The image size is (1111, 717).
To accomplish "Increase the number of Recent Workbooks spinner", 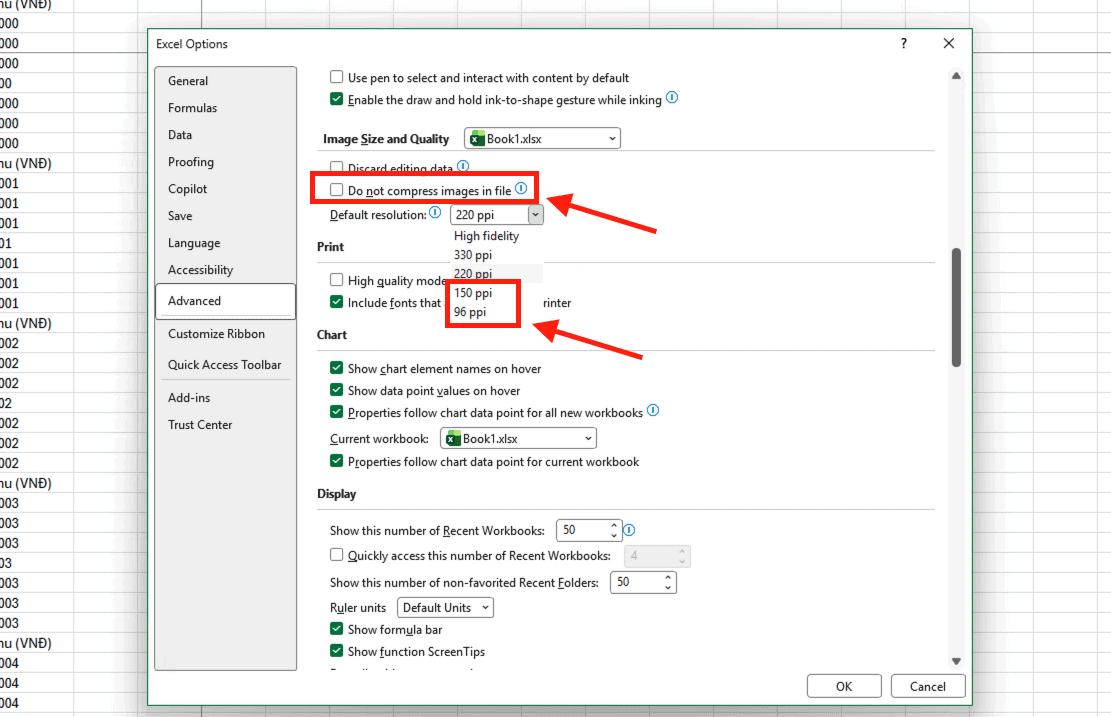I will coord(614,525).
